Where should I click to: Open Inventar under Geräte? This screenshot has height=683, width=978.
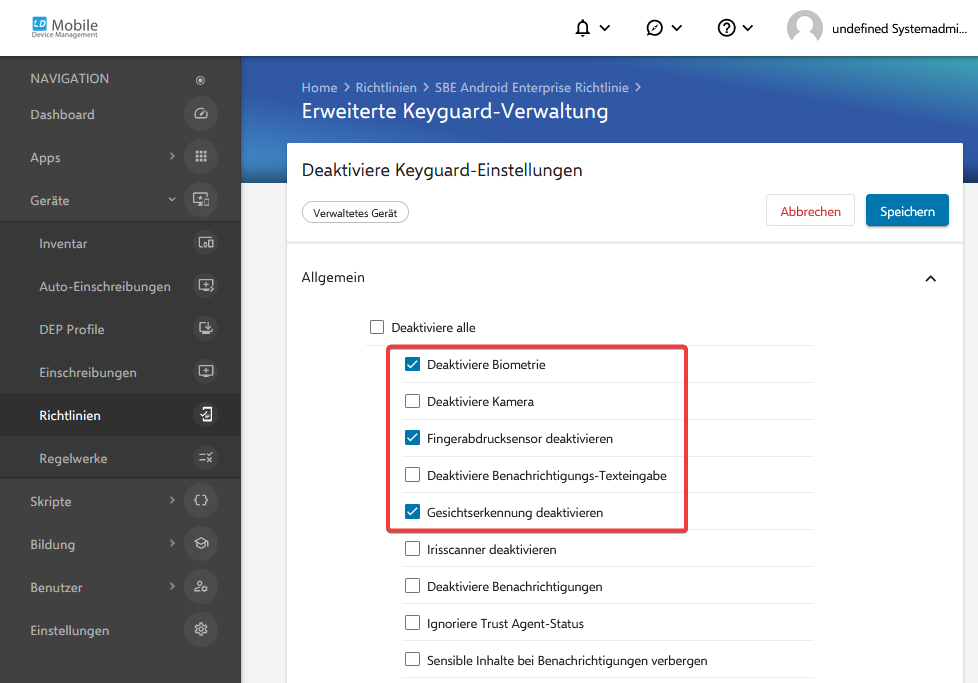click(x=63, y=244)
